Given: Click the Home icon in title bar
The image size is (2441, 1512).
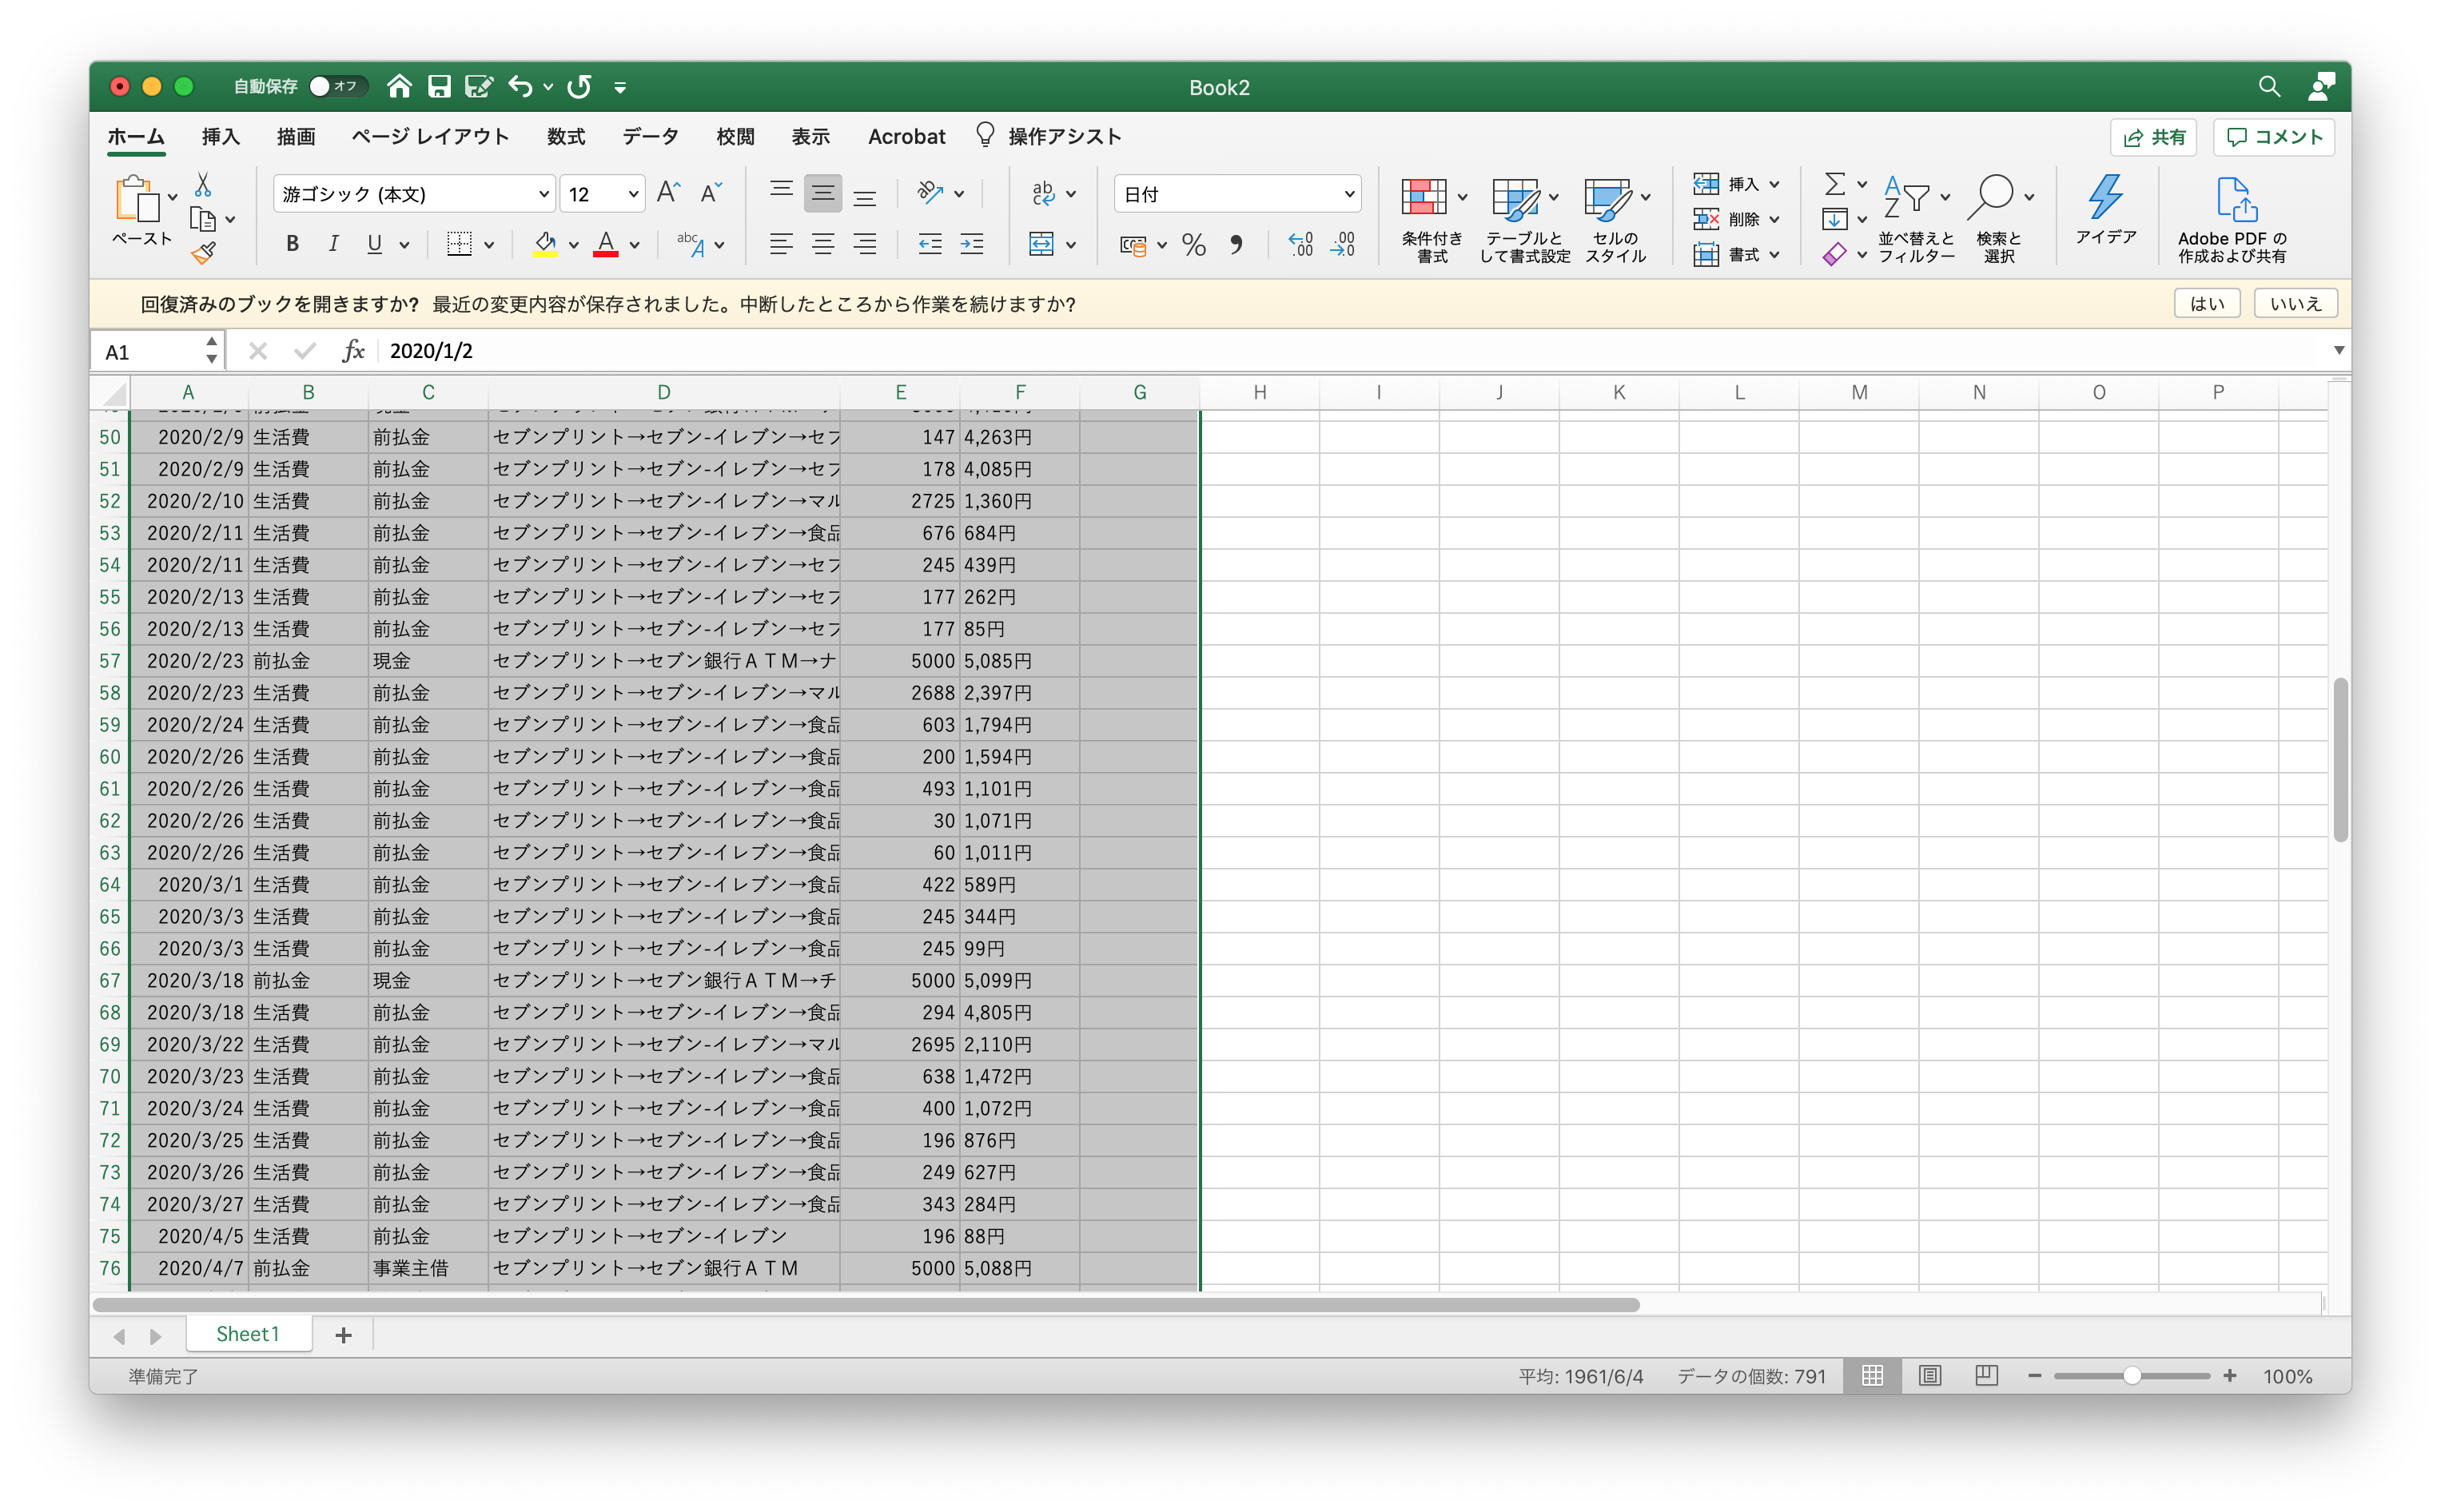Looking at the screenshot, I should (399, 86).
